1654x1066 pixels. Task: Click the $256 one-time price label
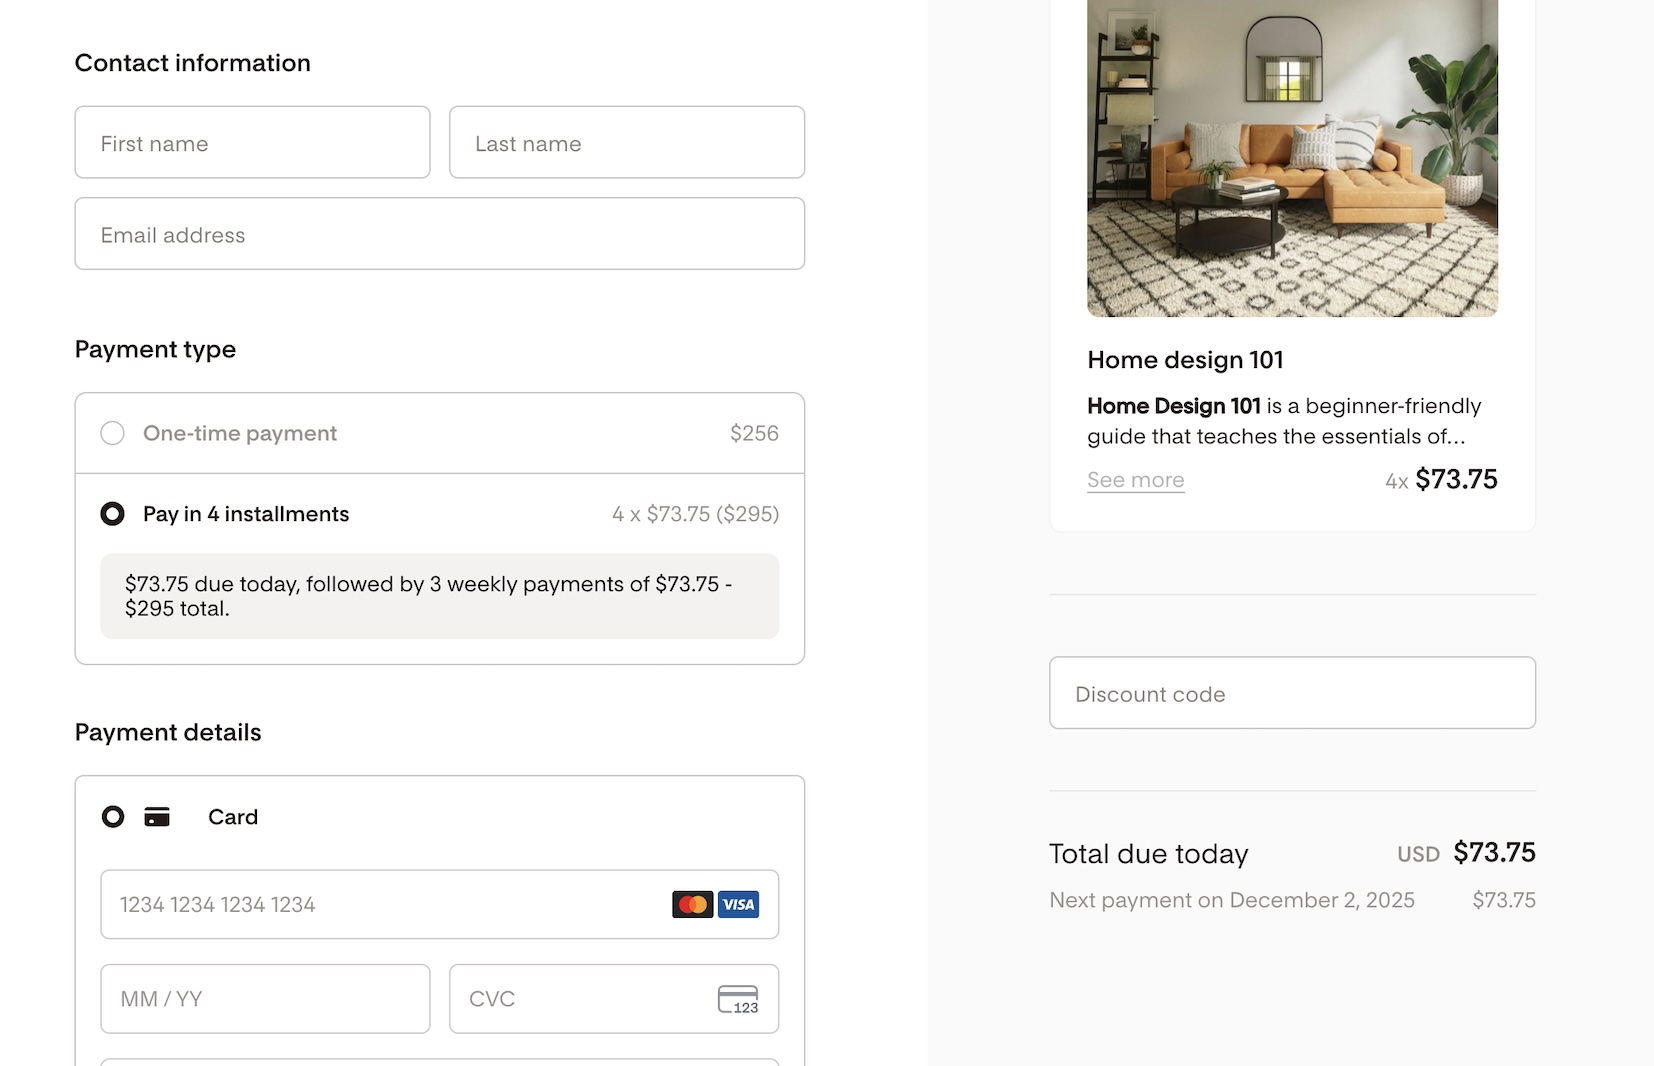point(754,433)
